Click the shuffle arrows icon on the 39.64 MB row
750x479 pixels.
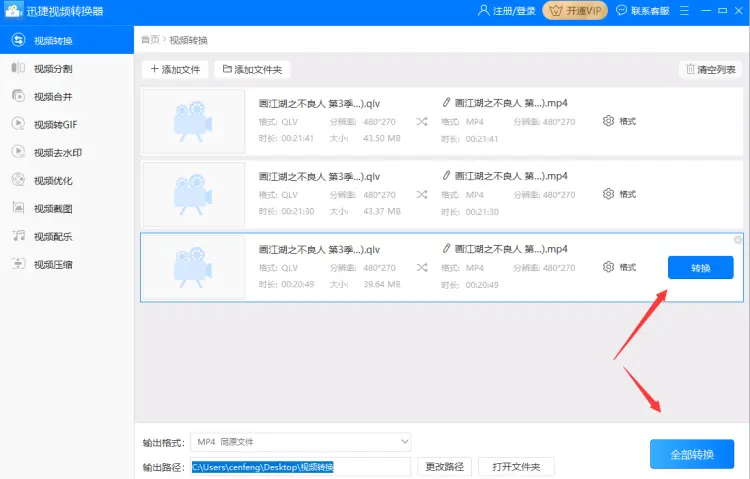421,267
